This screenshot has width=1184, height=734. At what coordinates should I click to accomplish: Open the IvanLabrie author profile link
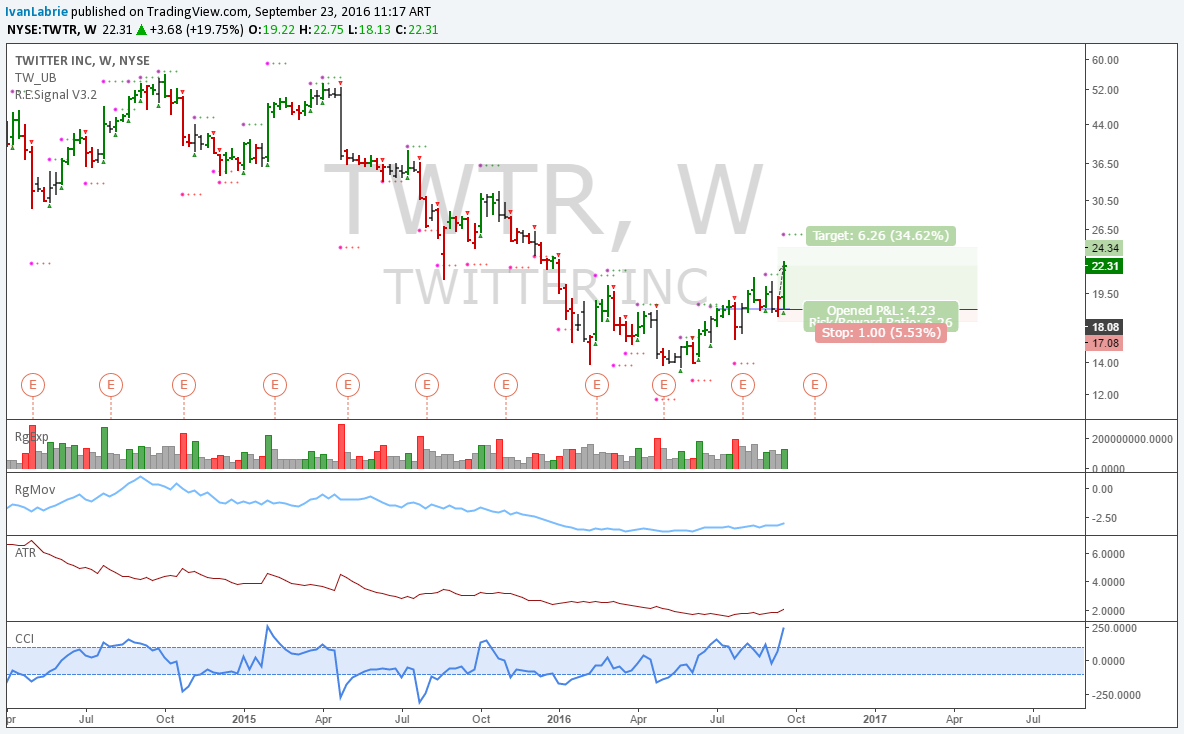36,11
